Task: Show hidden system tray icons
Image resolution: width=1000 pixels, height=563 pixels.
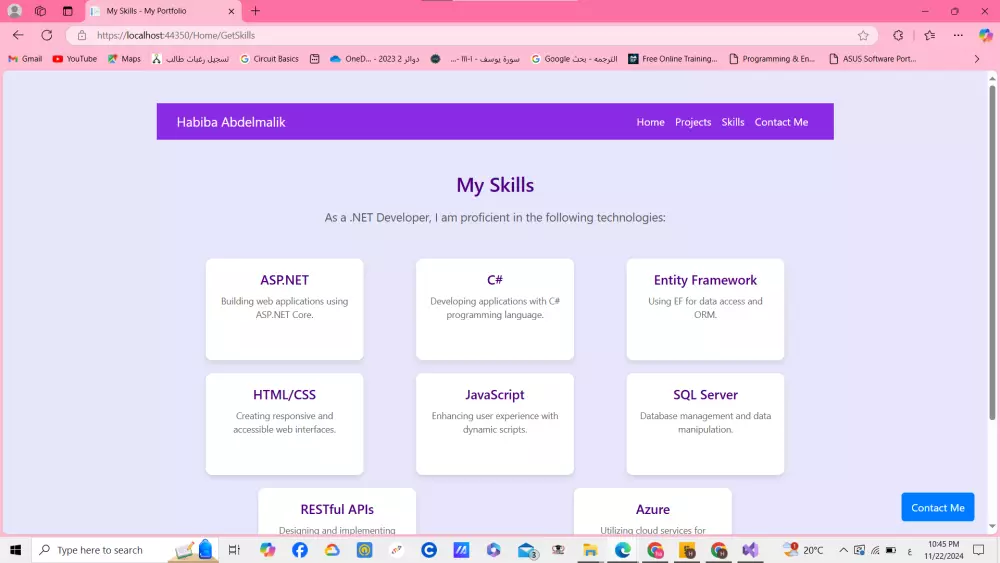Action: click(x=843, y=550)
